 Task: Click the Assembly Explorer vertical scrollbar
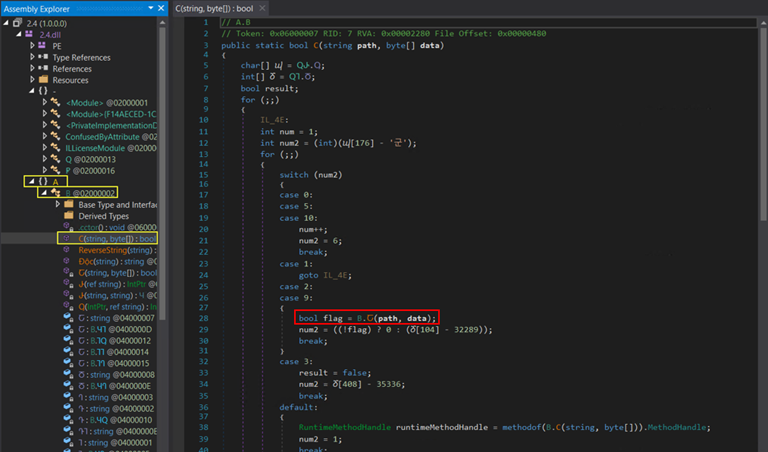click(x=163, y=150)
